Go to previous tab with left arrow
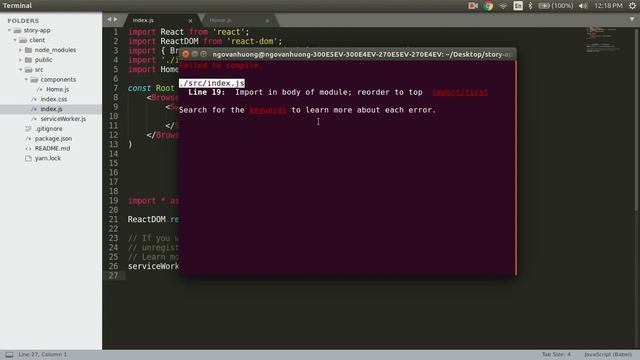This screenshot has height=360, width=640. tap(109, 19)
